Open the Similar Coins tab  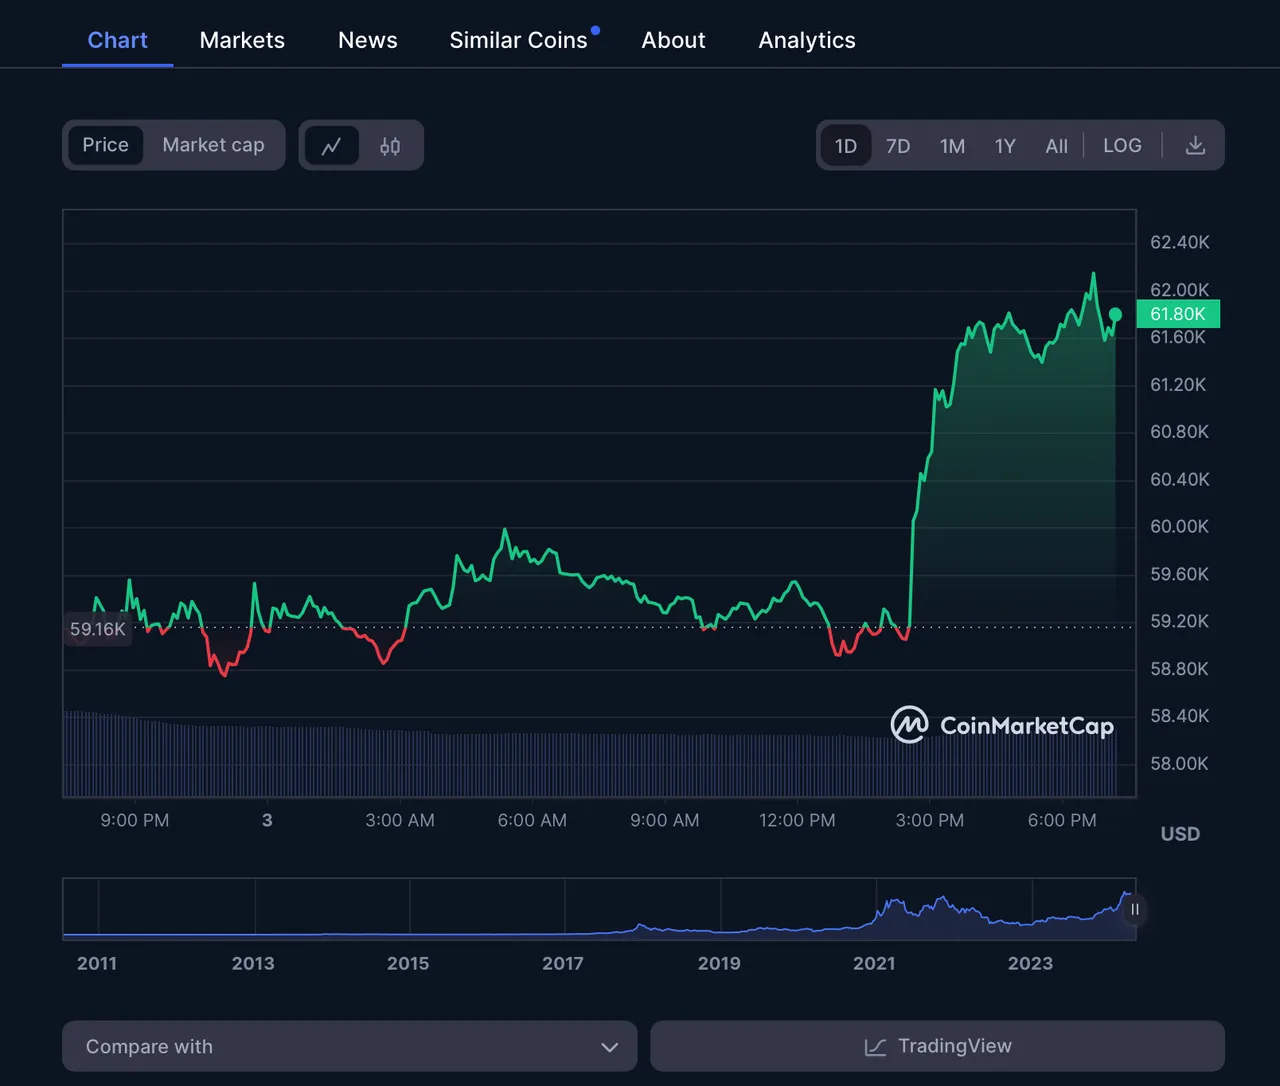coord(519,40)
